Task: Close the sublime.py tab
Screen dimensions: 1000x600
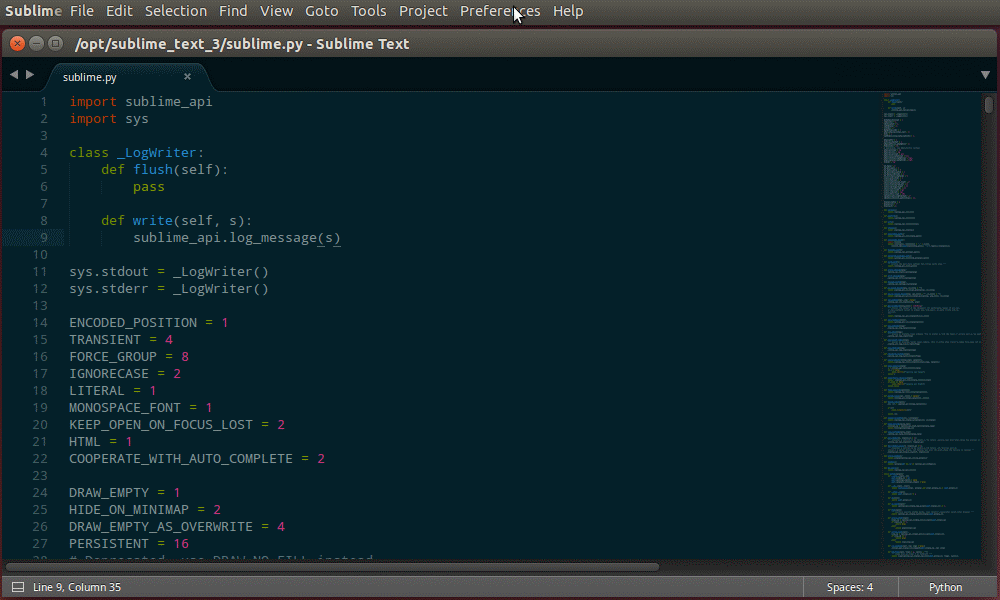Action: 188,77
